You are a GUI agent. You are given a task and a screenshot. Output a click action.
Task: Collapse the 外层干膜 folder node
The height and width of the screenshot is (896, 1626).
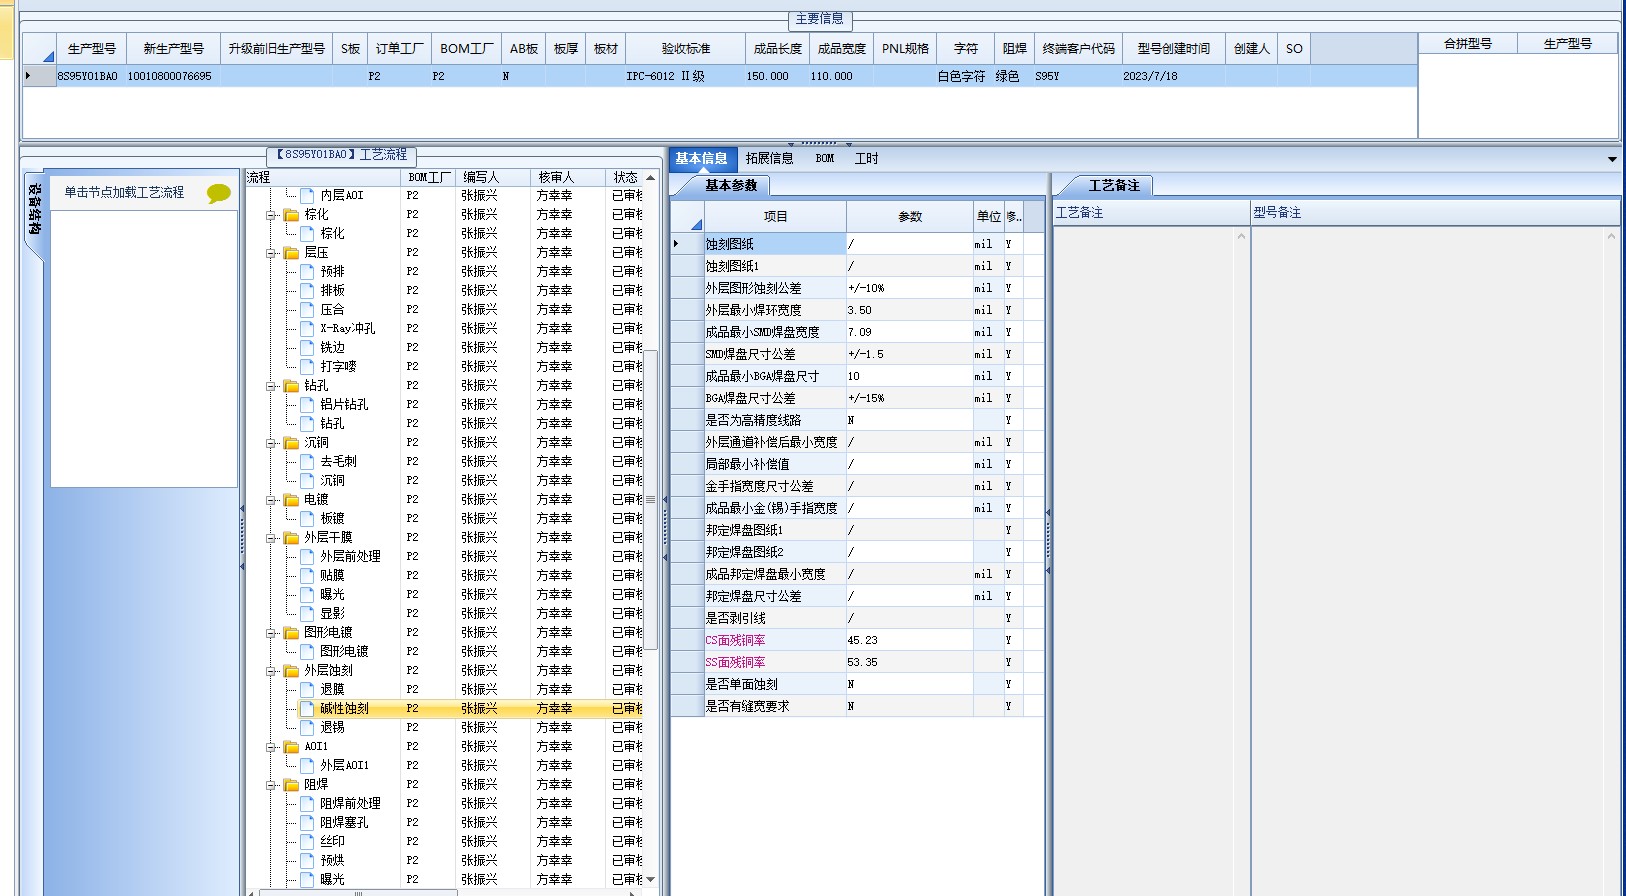click(271, 538)
